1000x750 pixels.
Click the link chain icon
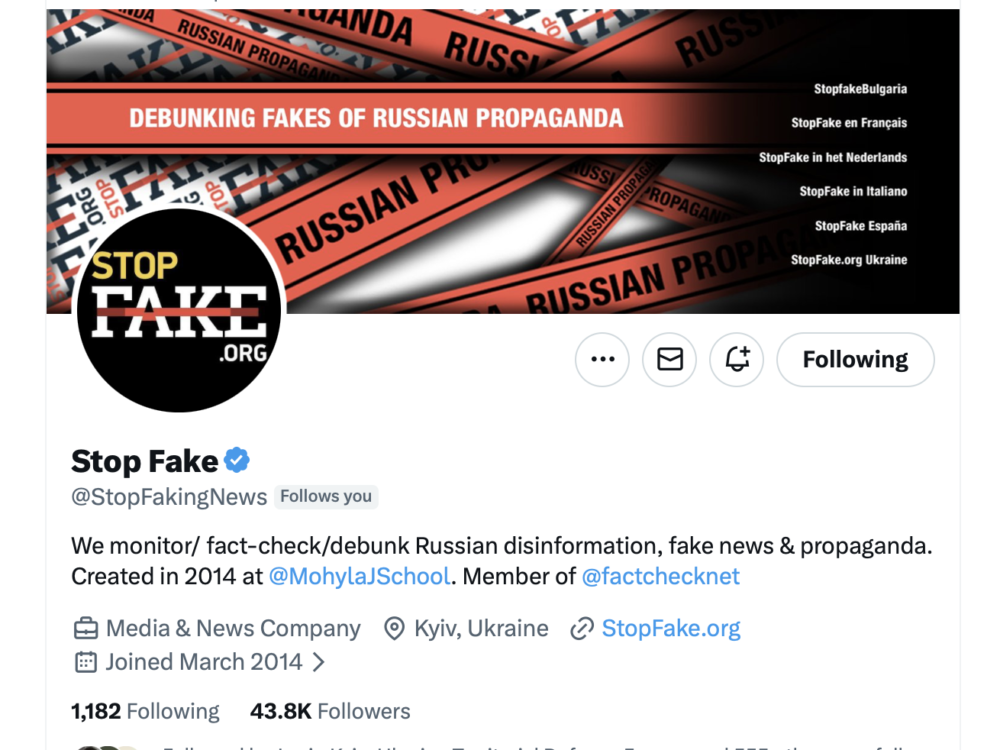(x=582, y=629)
